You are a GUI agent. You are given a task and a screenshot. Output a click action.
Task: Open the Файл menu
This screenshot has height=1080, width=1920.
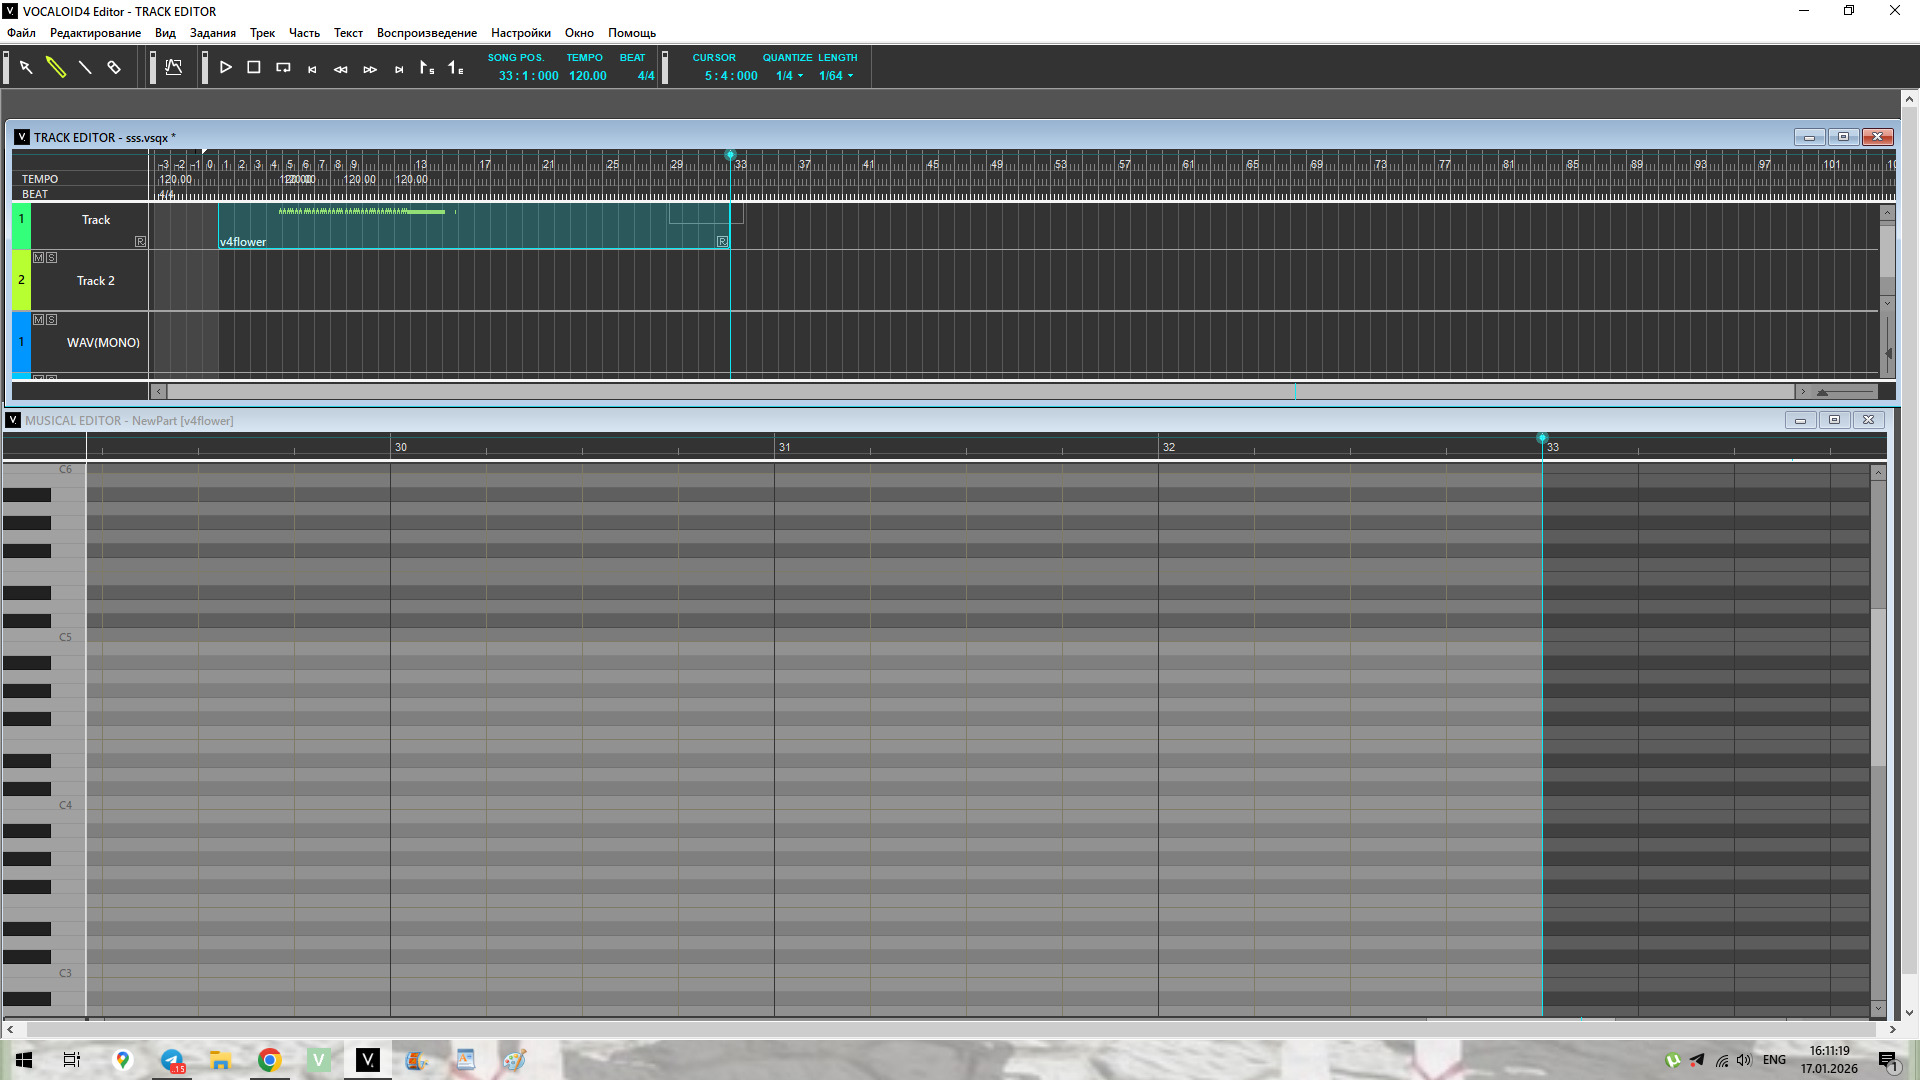pyautogui.click(x=21, y=33)
